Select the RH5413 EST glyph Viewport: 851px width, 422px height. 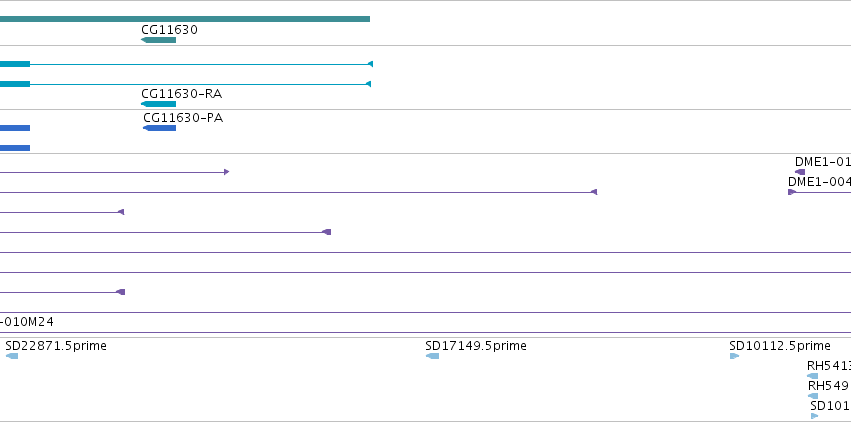click(x=812, y=376)
